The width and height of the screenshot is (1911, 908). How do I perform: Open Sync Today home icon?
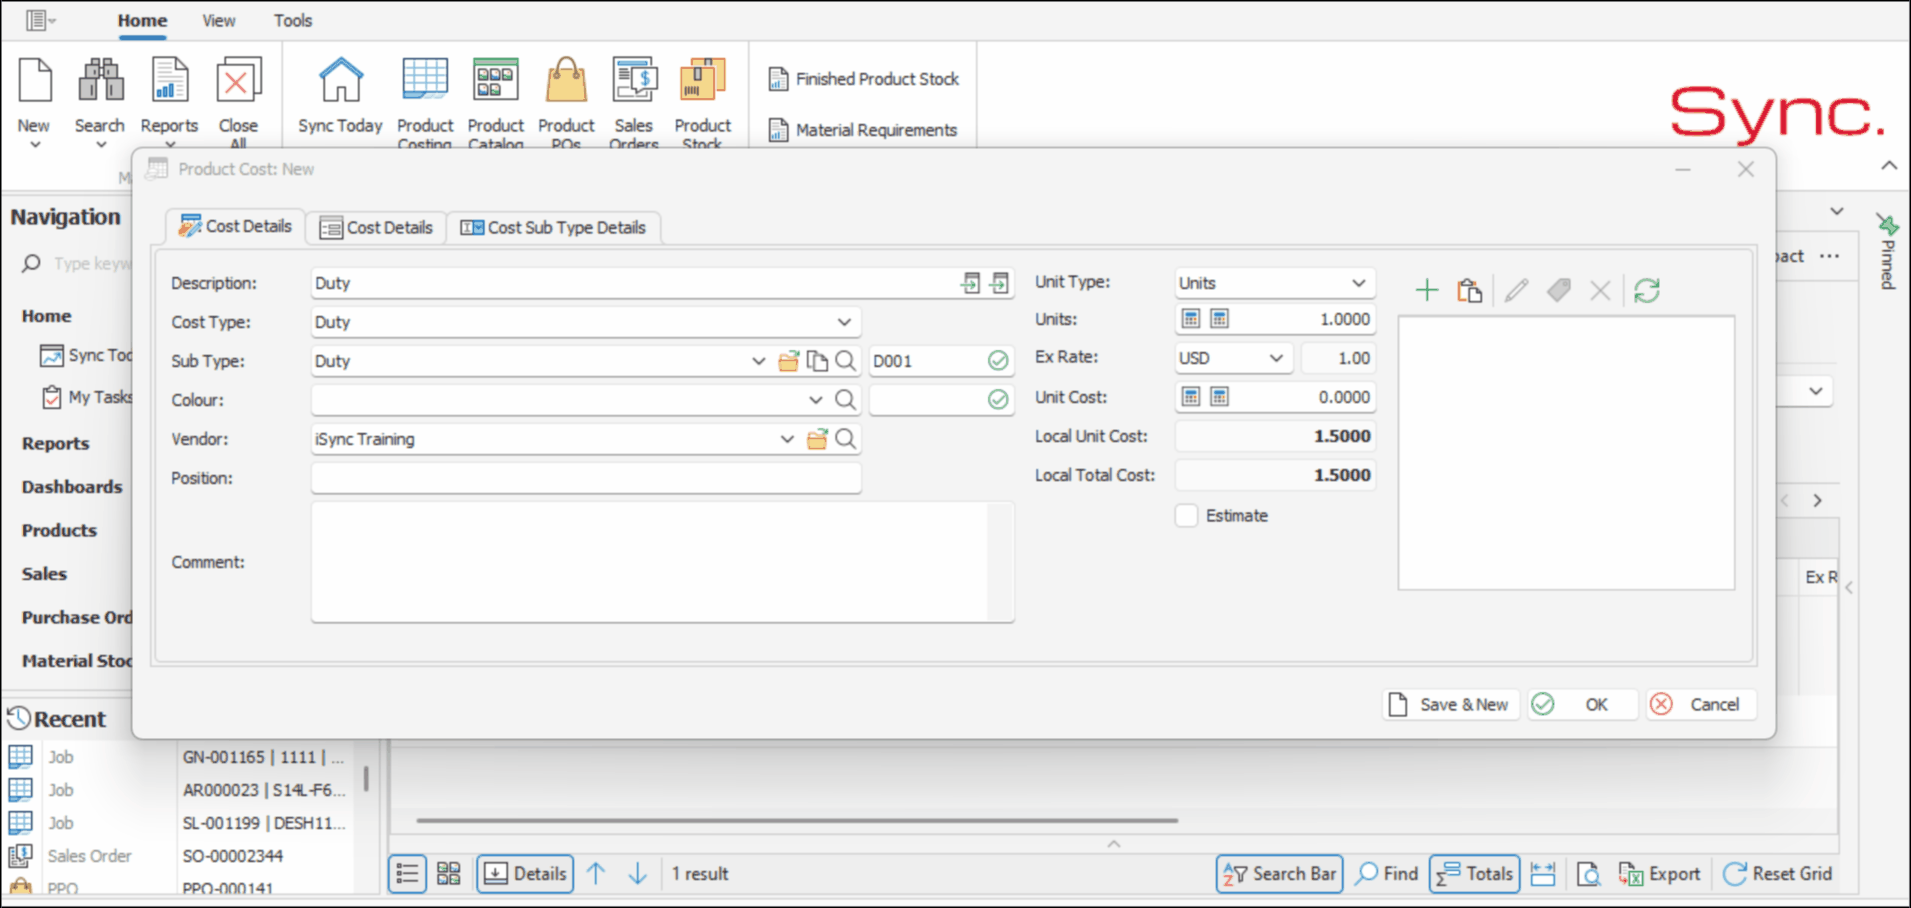coord(340,80)
